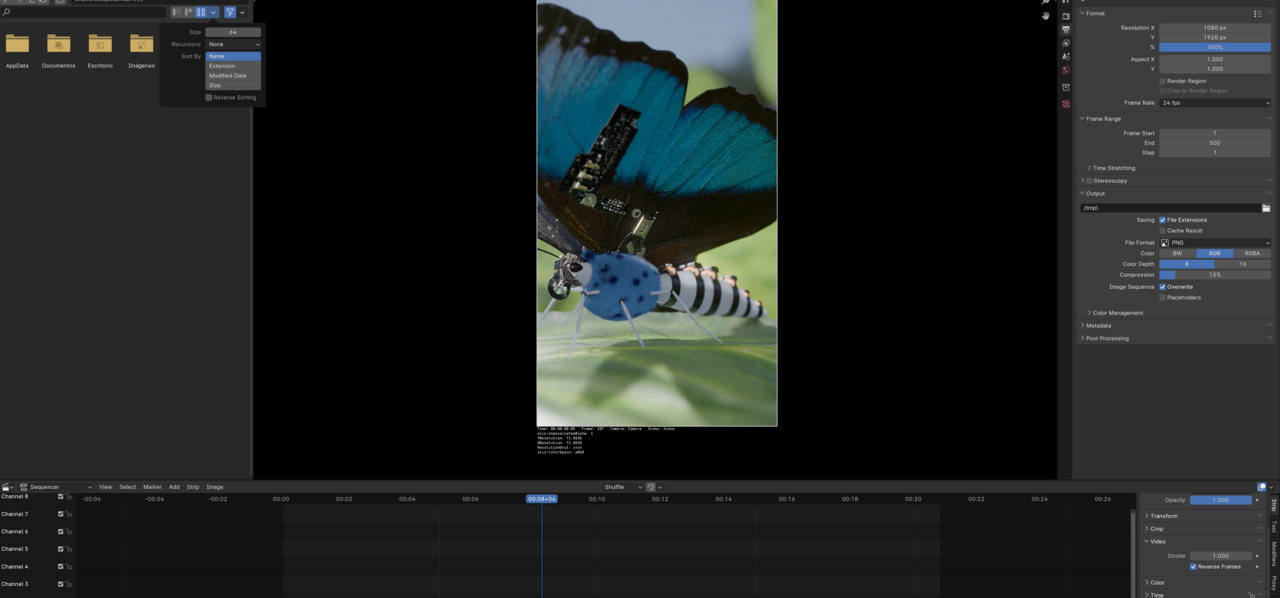Open sequencer Marker menu

[152, 487]
